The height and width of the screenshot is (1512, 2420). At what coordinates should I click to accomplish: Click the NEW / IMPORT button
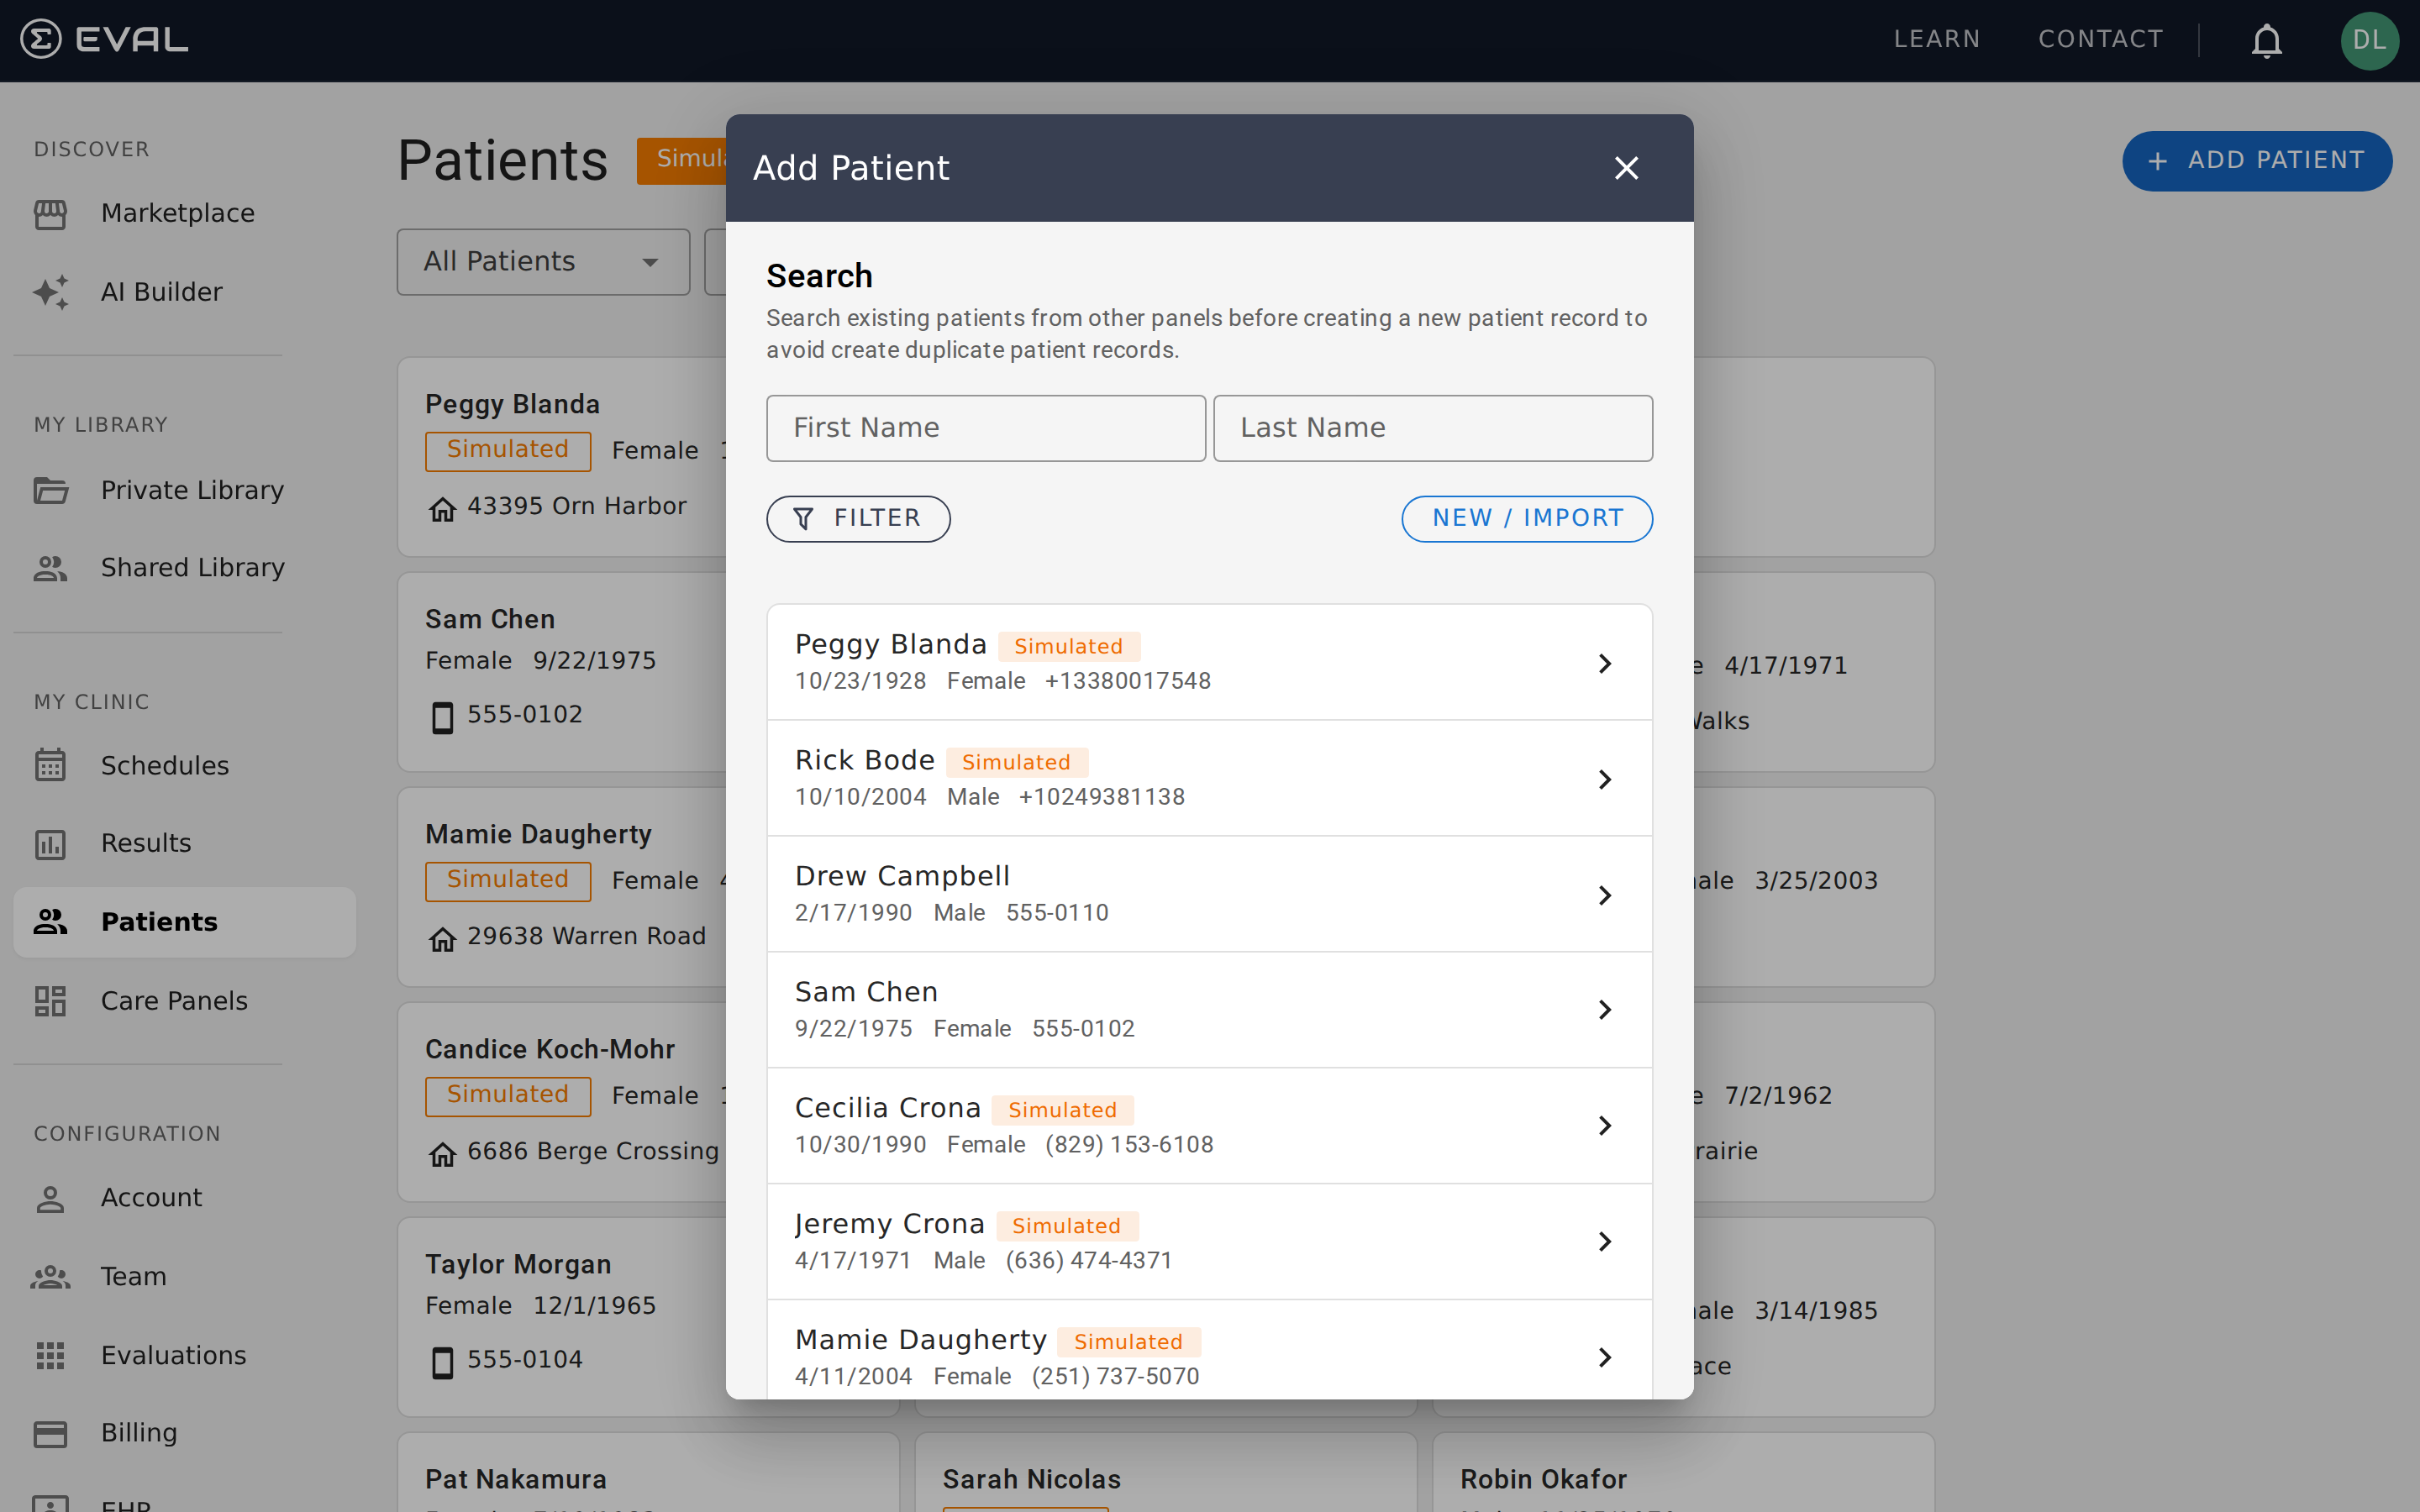tap(1526, 518)
